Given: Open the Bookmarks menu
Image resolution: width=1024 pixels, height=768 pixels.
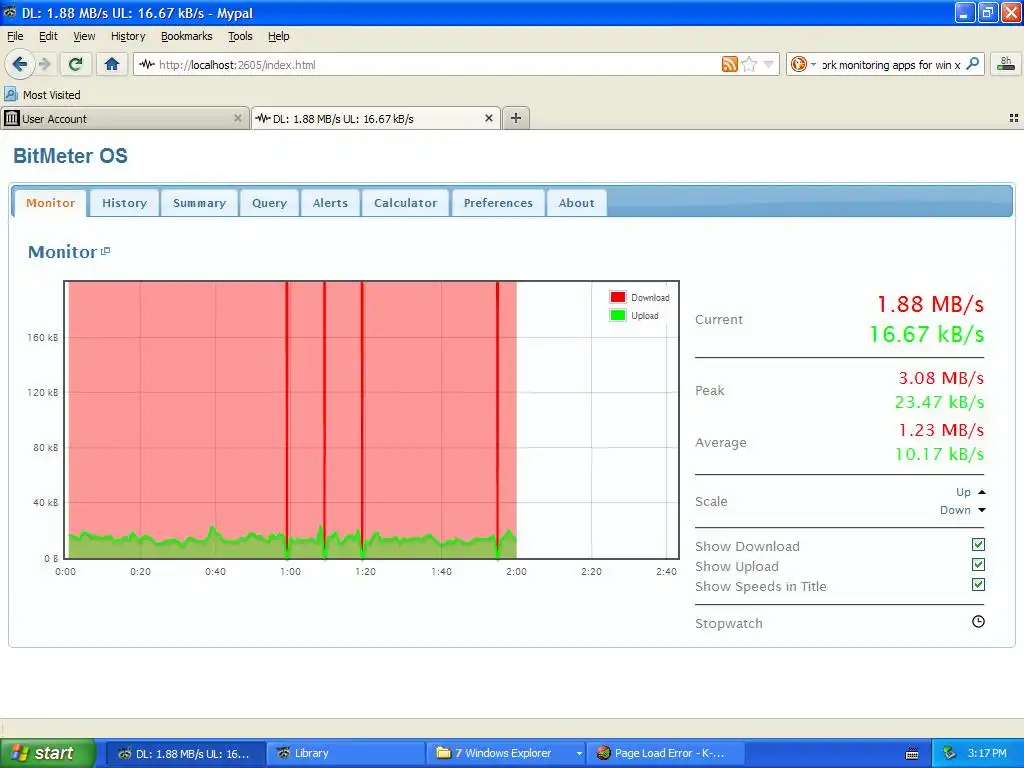Looking at the screenshot, I should point(187,36).
